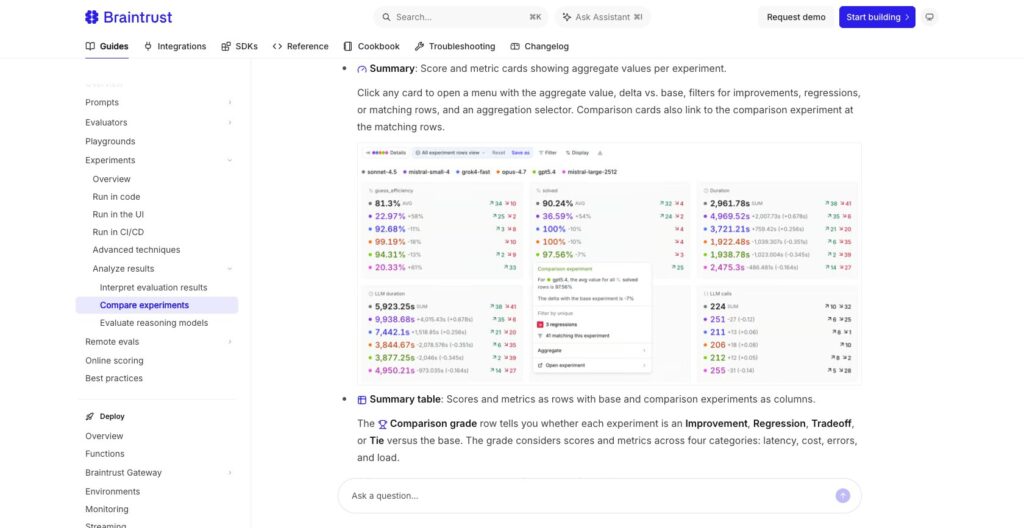1024x528 pixels.
Task: Click the Cookbook icon
Action: pos(348,46)
